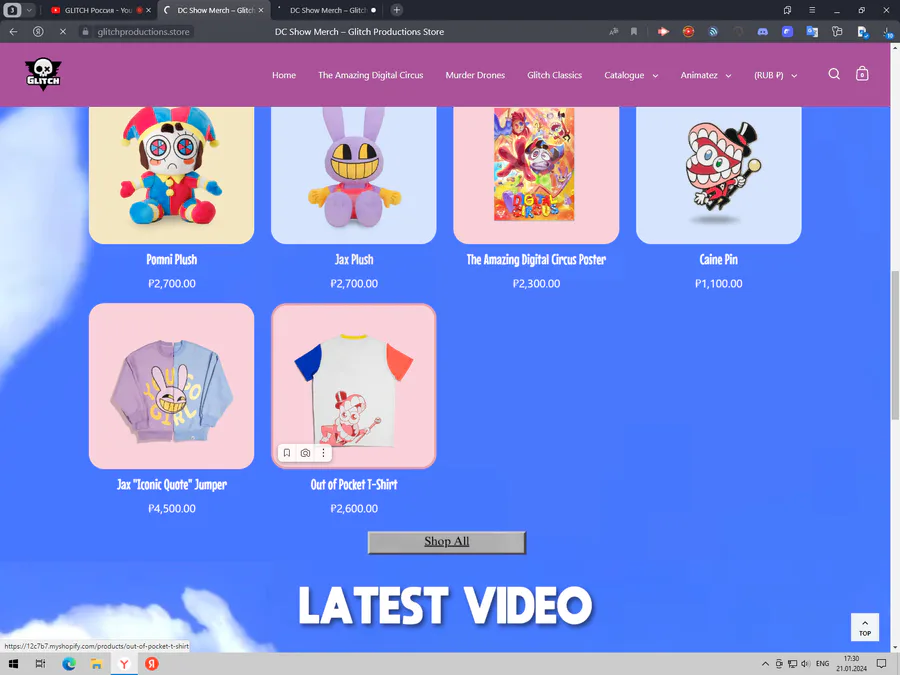Click the RSS feed extension icon
The image size is (900, 675).
[713, 32]
